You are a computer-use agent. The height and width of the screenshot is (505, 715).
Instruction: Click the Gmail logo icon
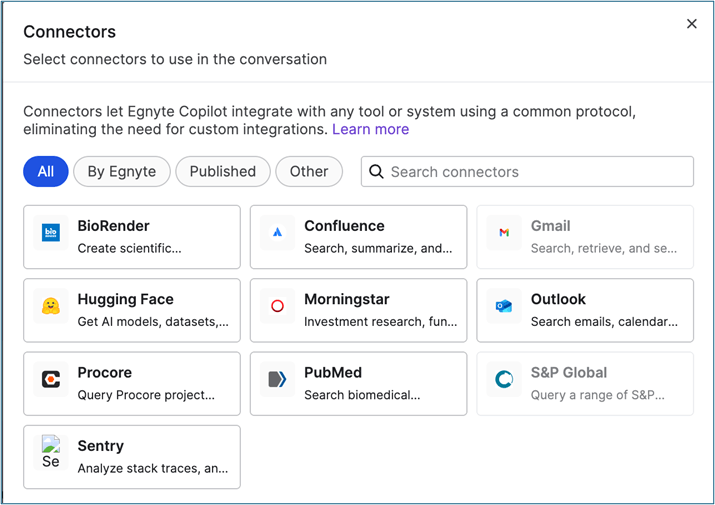(504, 233)
